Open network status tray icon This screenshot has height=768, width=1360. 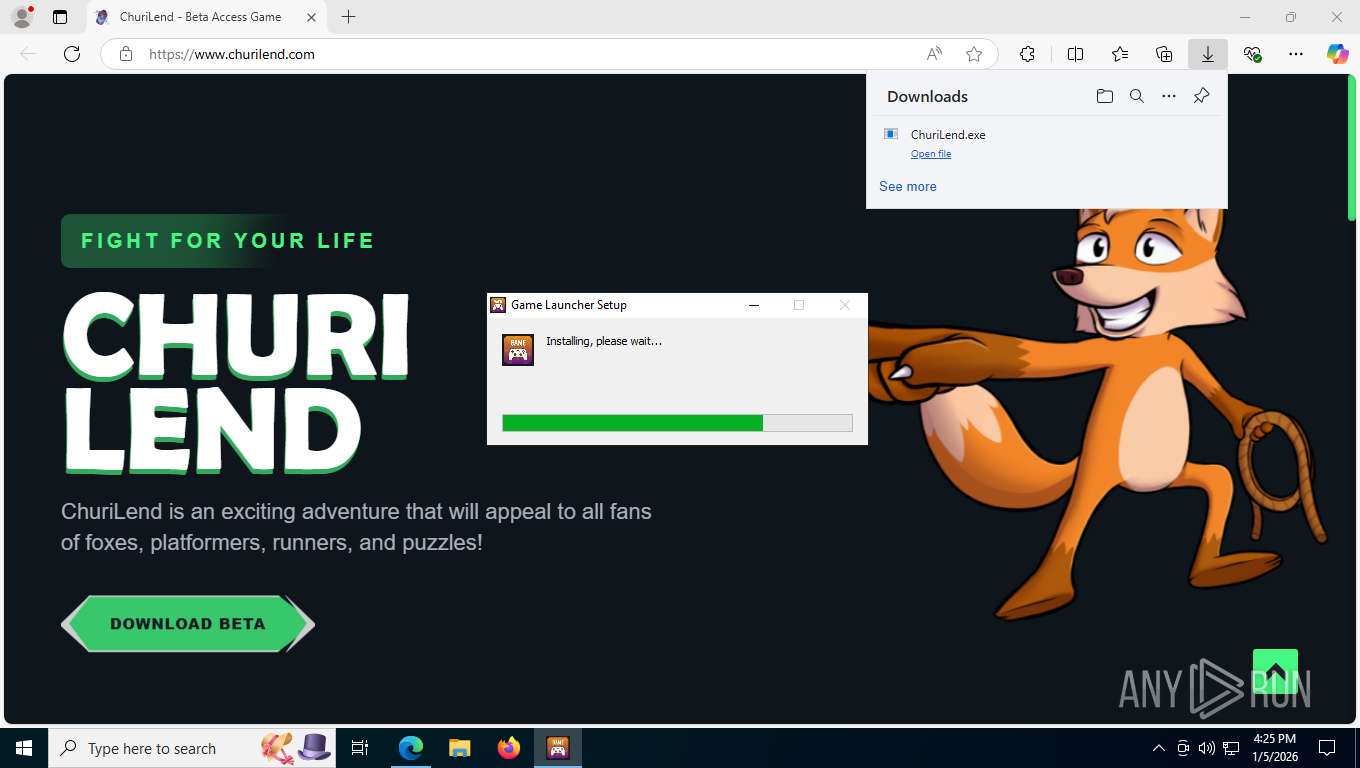(x=1231, y=748)
